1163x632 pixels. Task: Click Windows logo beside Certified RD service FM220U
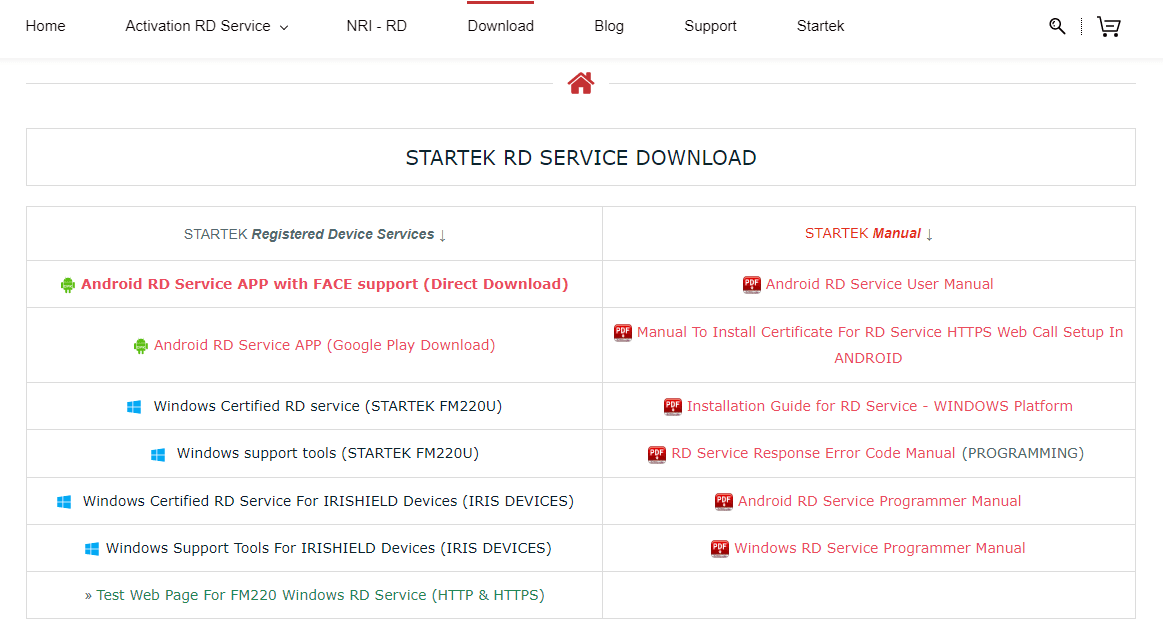(x=134, y=406)
